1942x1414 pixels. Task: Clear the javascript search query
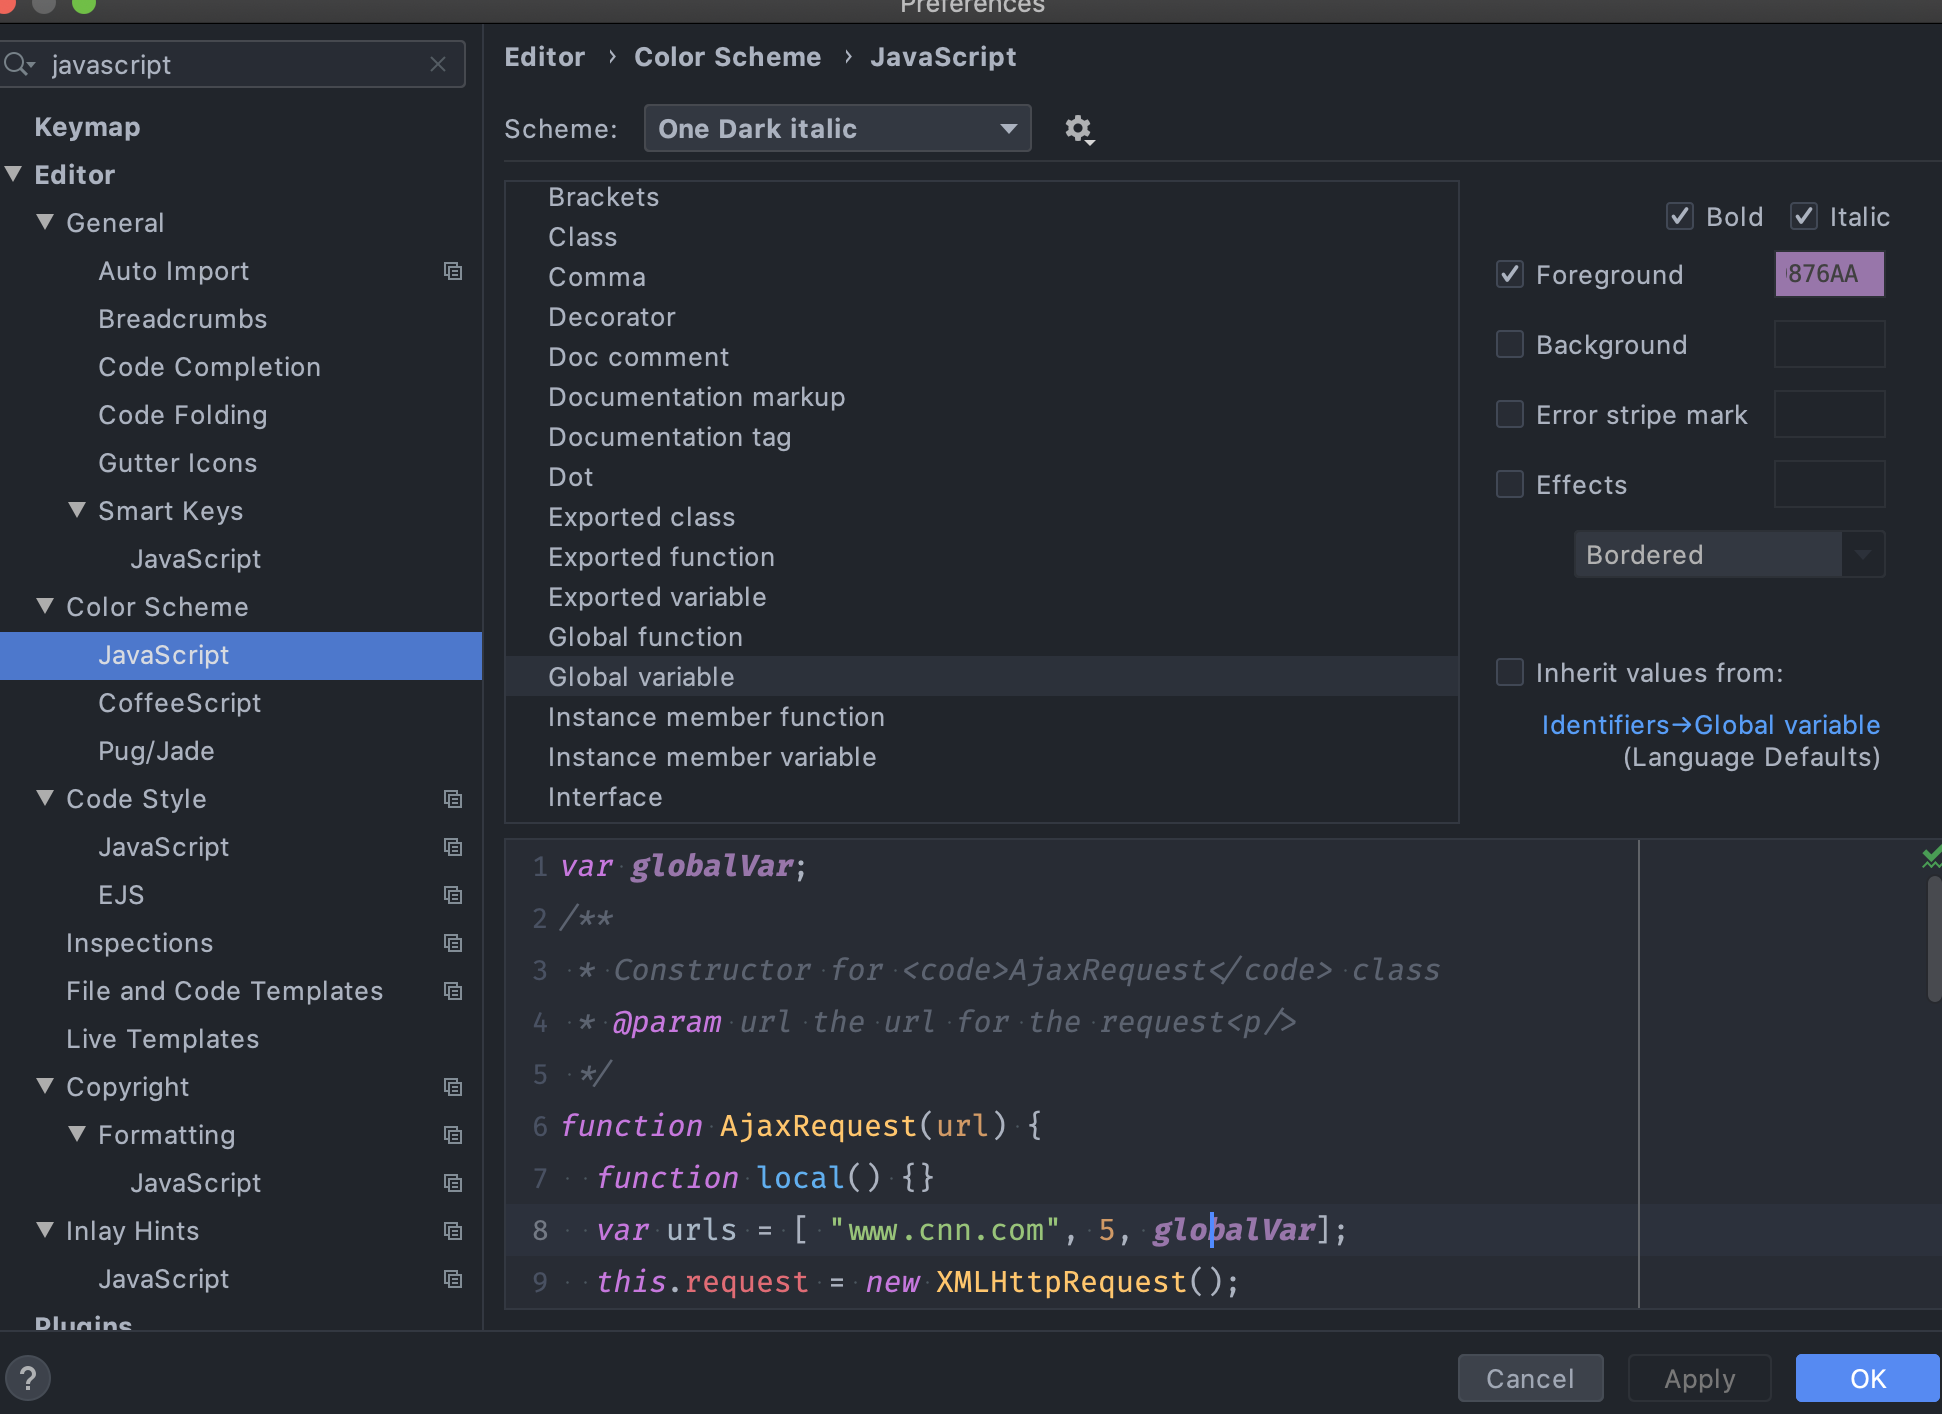pyautogui.click(x=438, y=64)
